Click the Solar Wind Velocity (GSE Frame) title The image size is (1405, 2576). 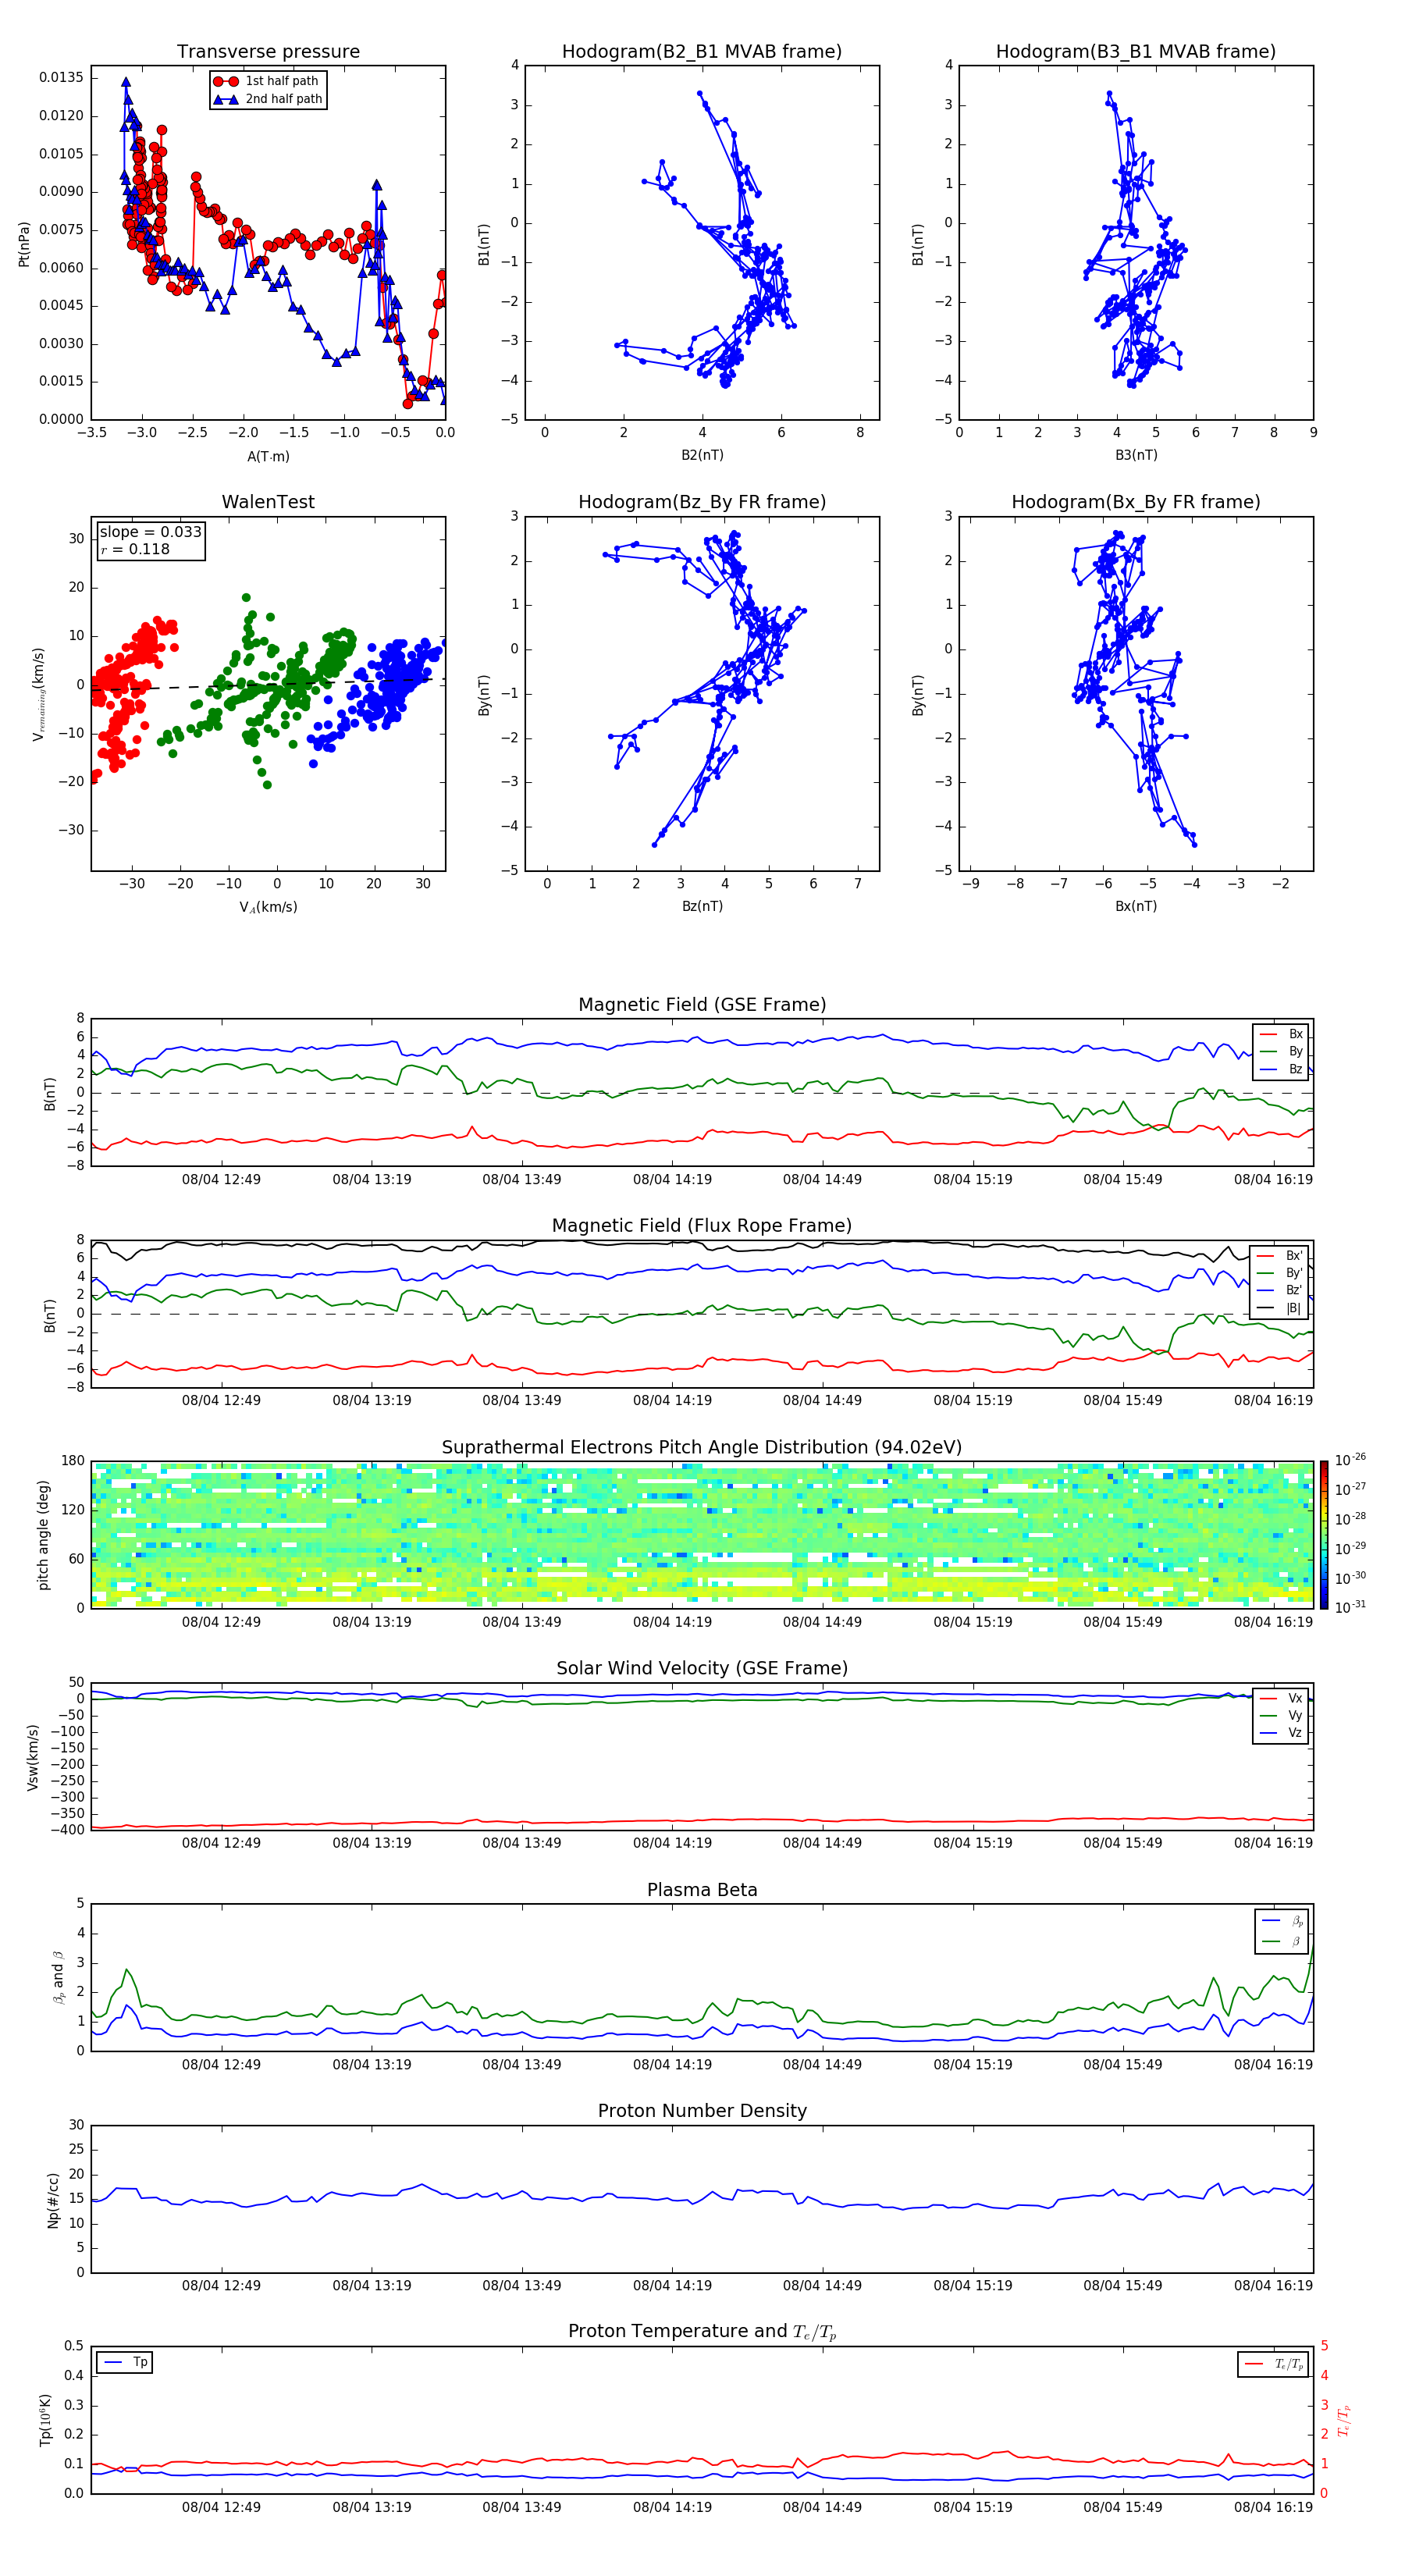(x=702, y=1669)
